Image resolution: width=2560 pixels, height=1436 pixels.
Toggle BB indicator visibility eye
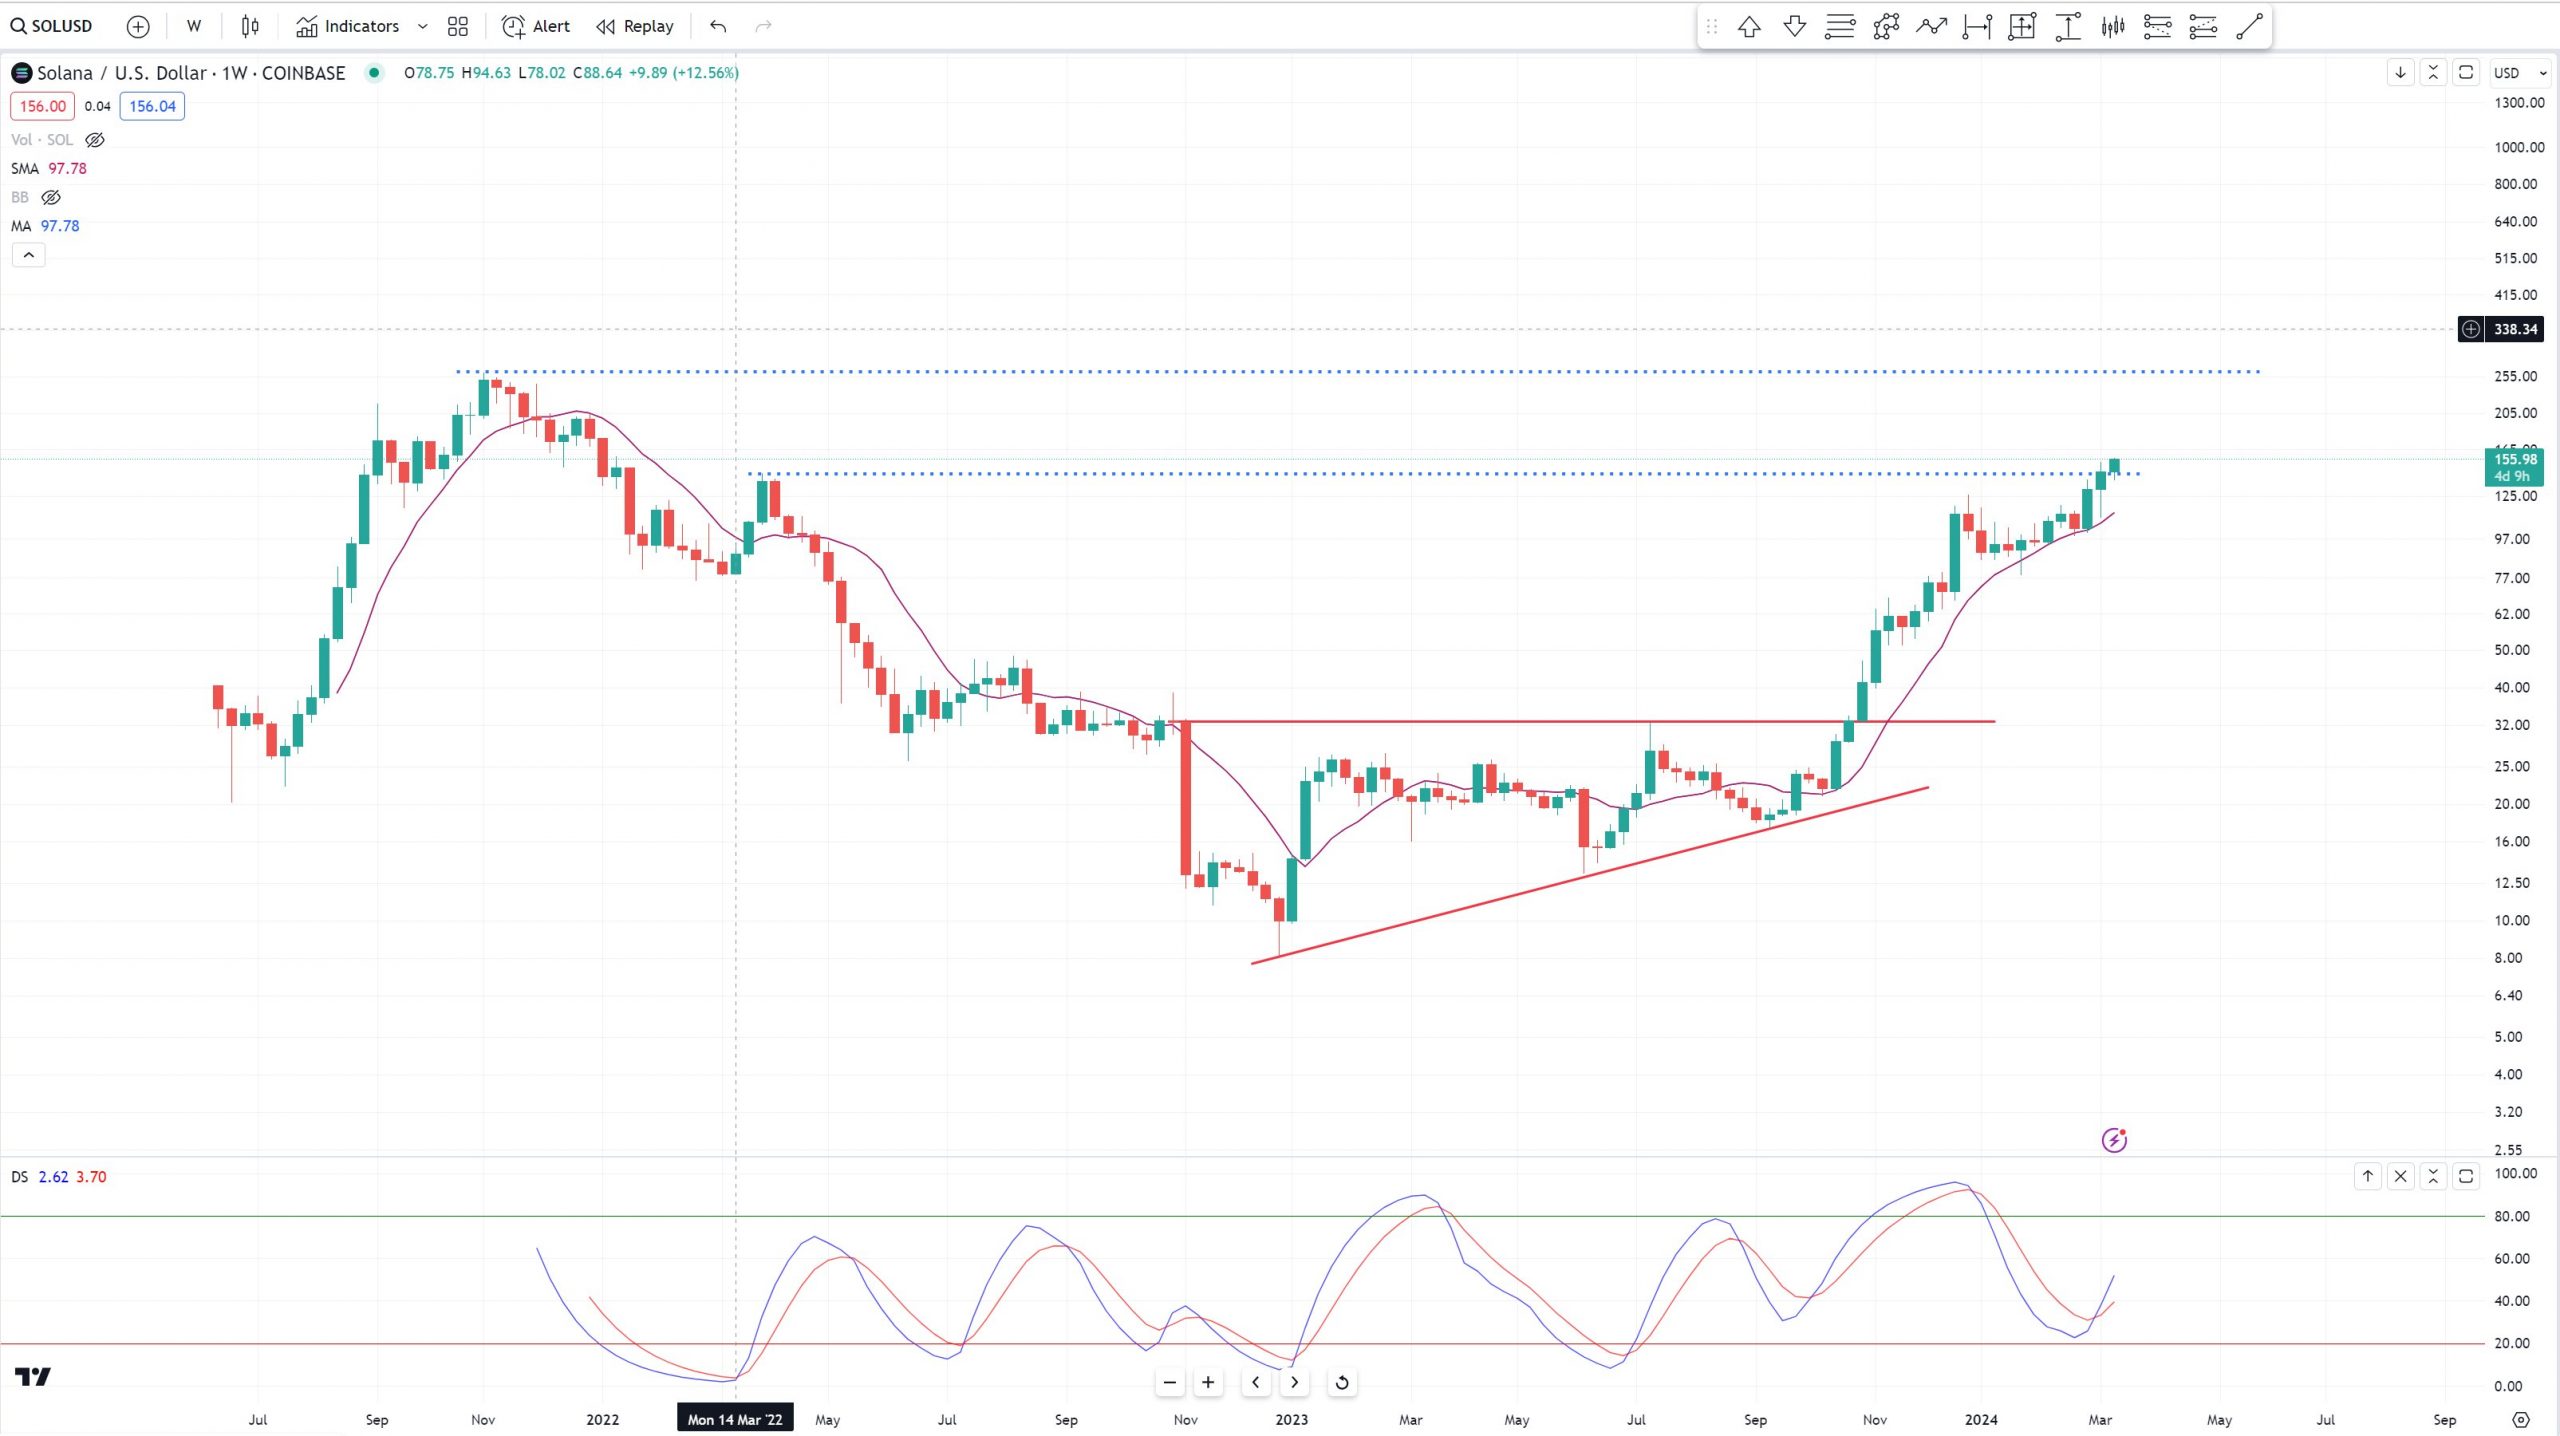51,197
